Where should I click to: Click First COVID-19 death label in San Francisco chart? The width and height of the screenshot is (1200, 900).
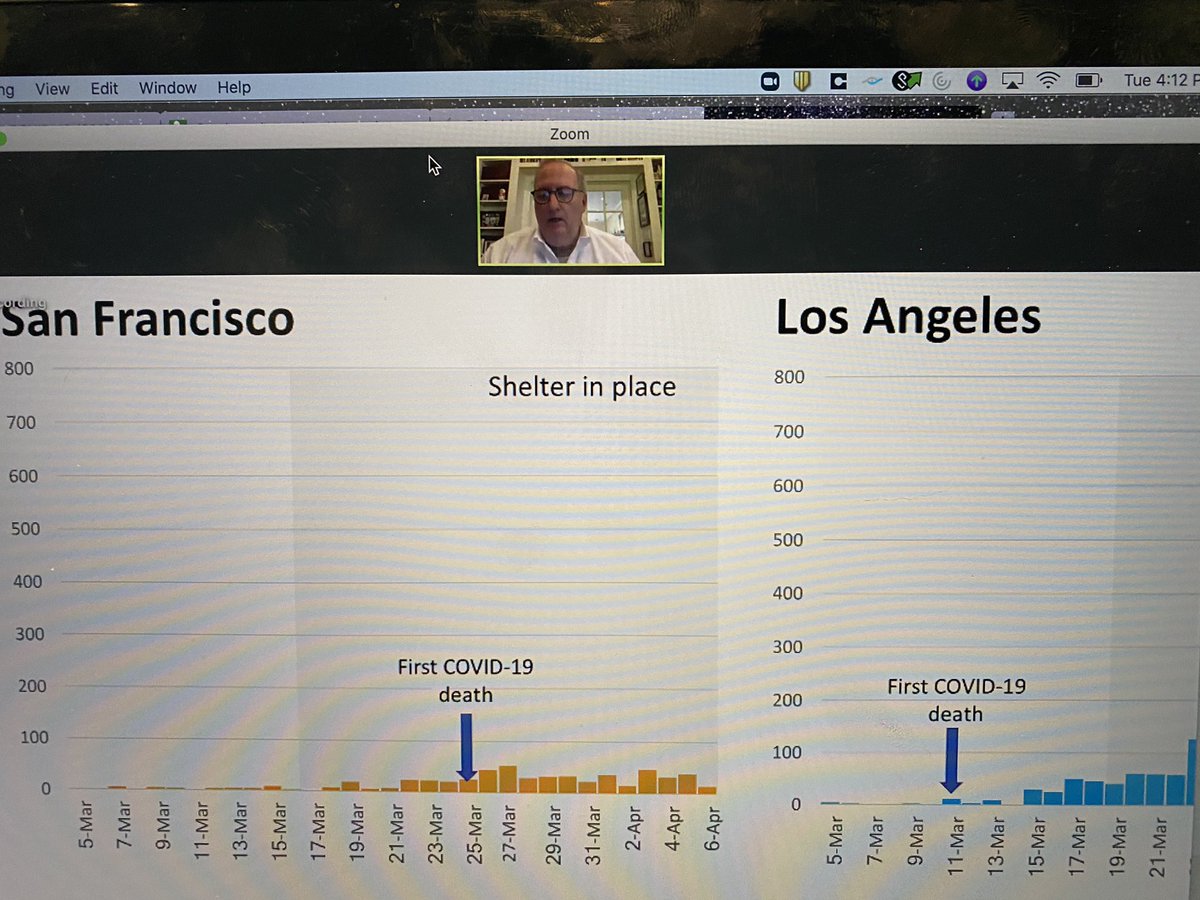click(465, 680)
